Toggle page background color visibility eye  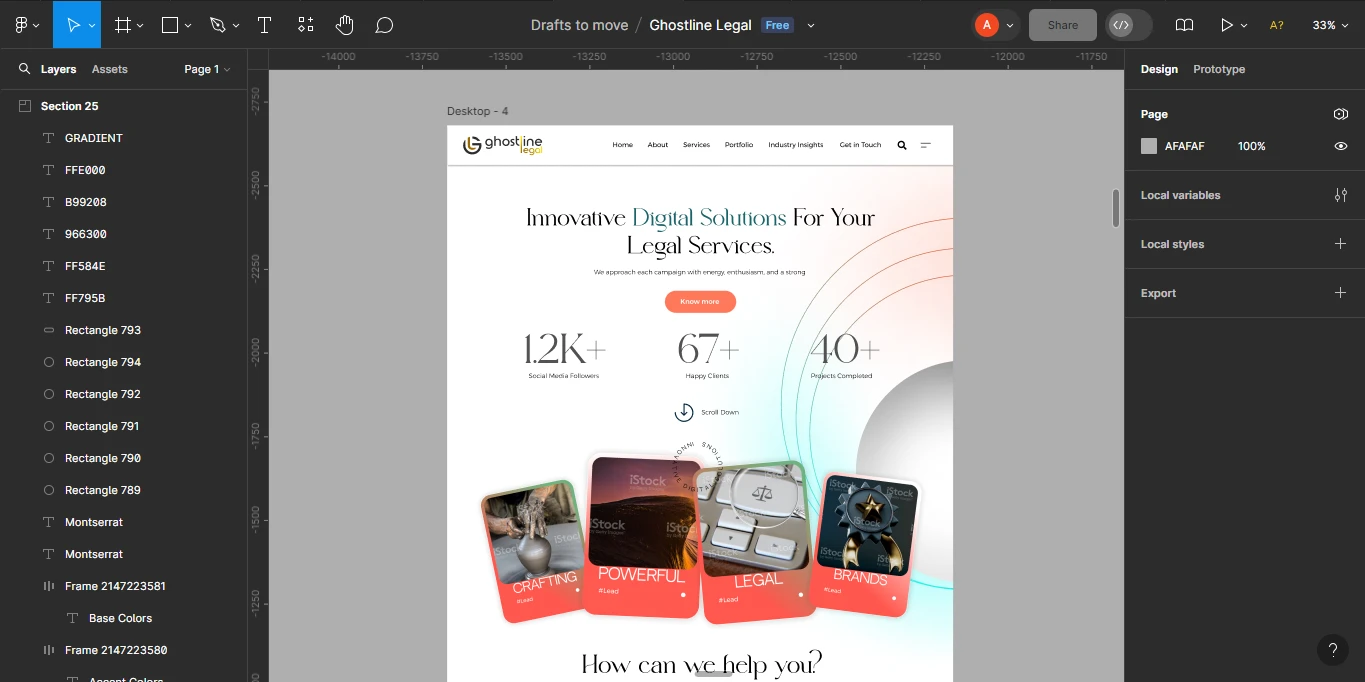[1340, 146]
